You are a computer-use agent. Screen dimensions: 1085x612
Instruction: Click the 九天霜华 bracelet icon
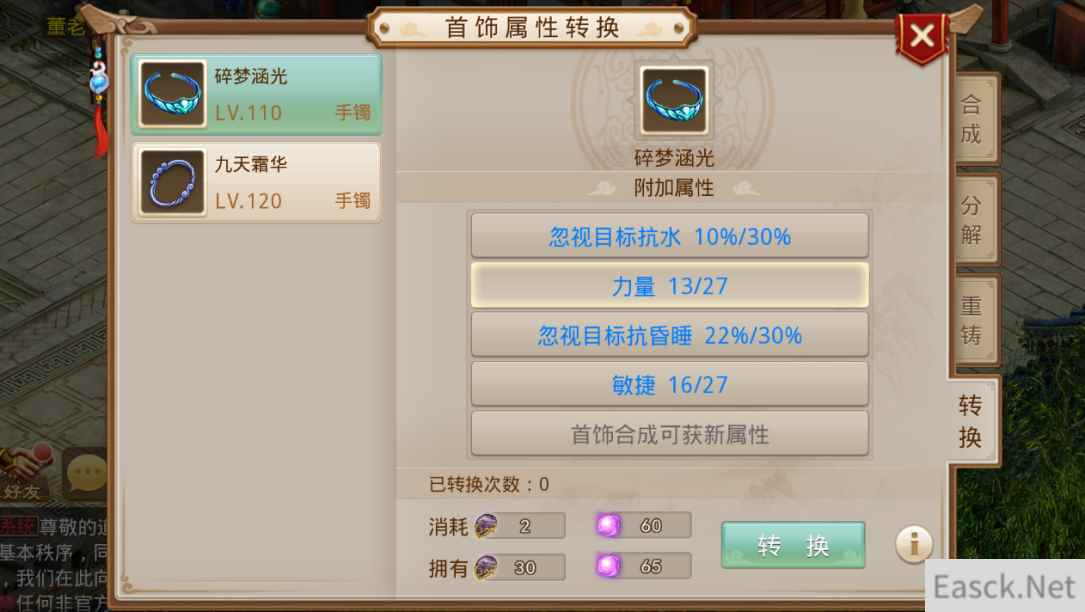tap(172, 182)
